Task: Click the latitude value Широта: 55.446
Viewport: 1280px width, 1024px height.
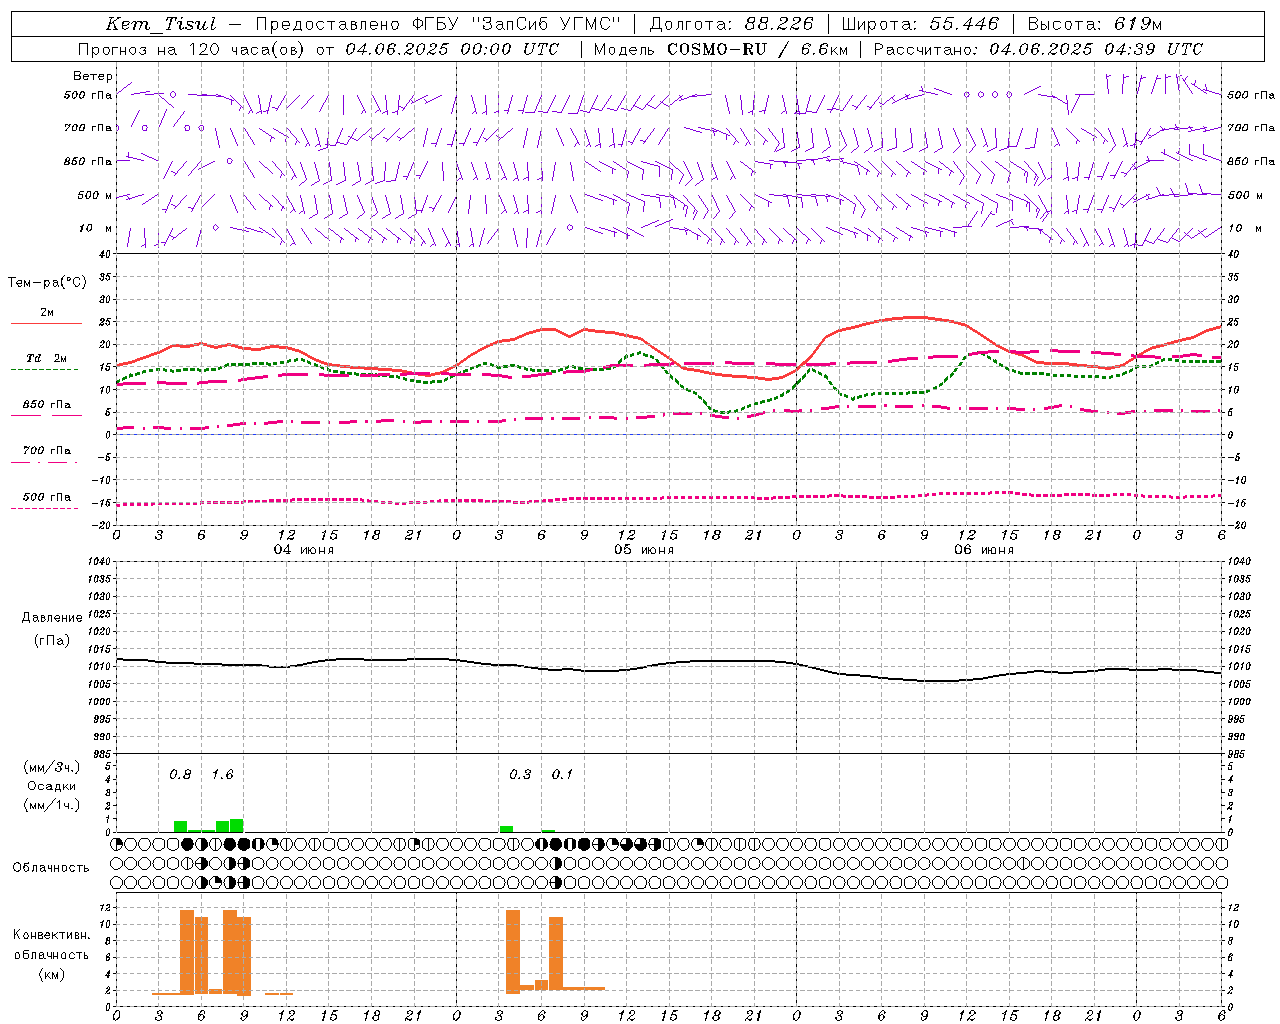Action: [919, 24]
